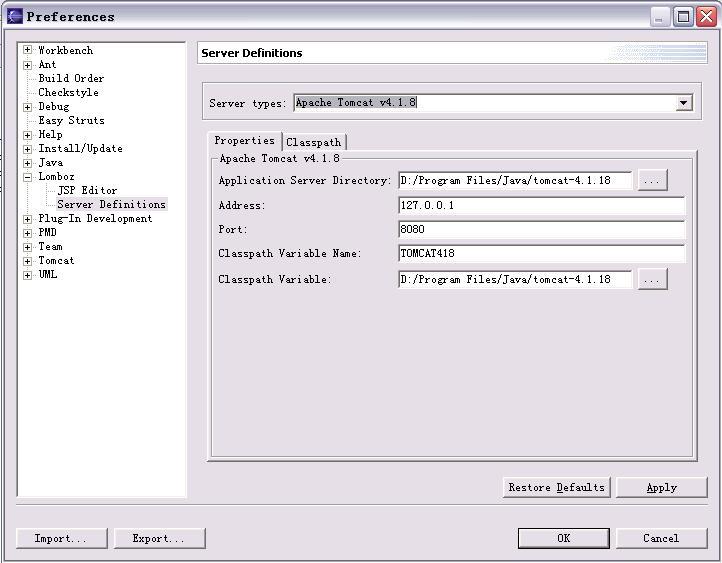Viewport: 722px width, 563px height.
Task: Click the Apply button
Action: (662, 488)
